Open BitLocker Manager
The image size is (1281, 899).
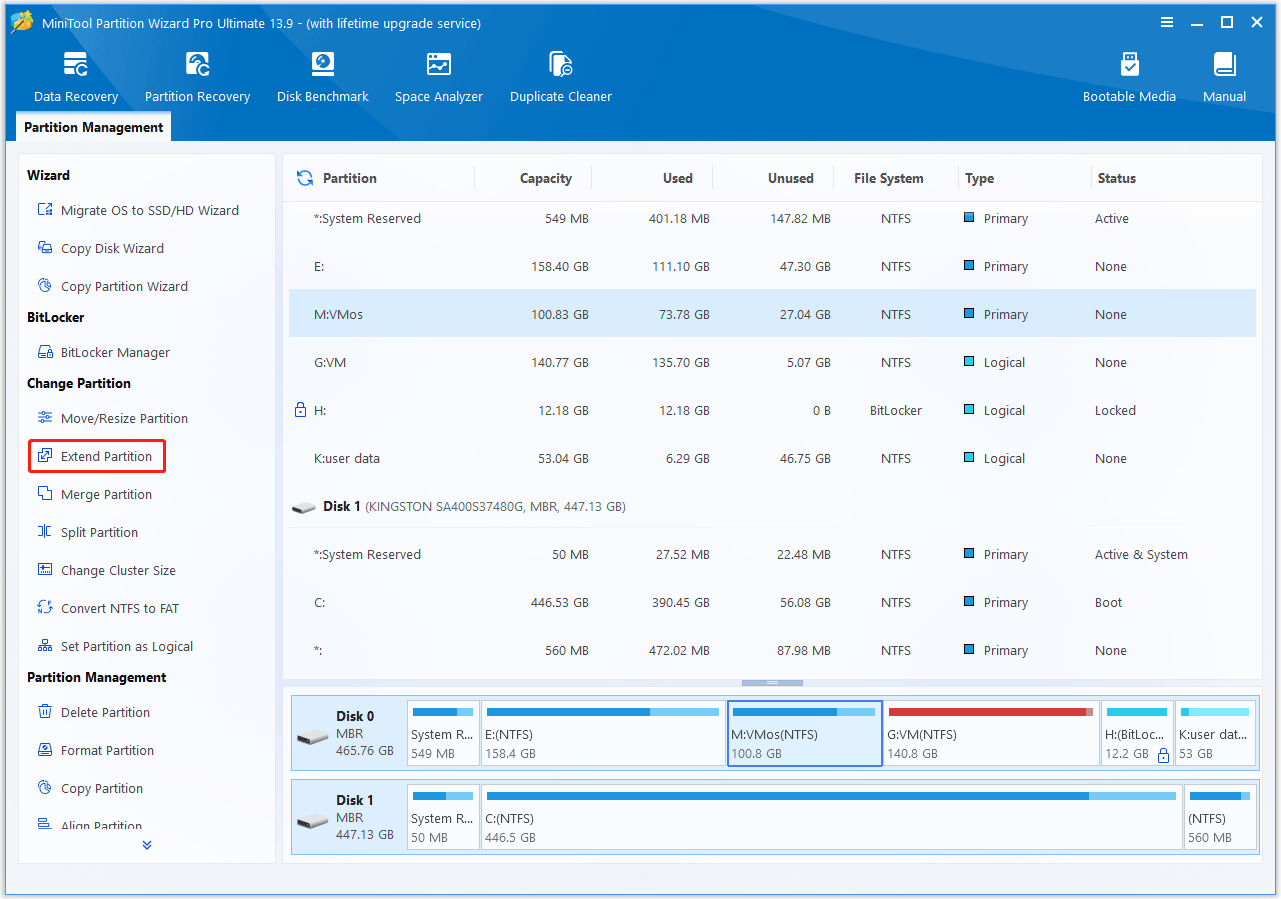click(103, 352)
